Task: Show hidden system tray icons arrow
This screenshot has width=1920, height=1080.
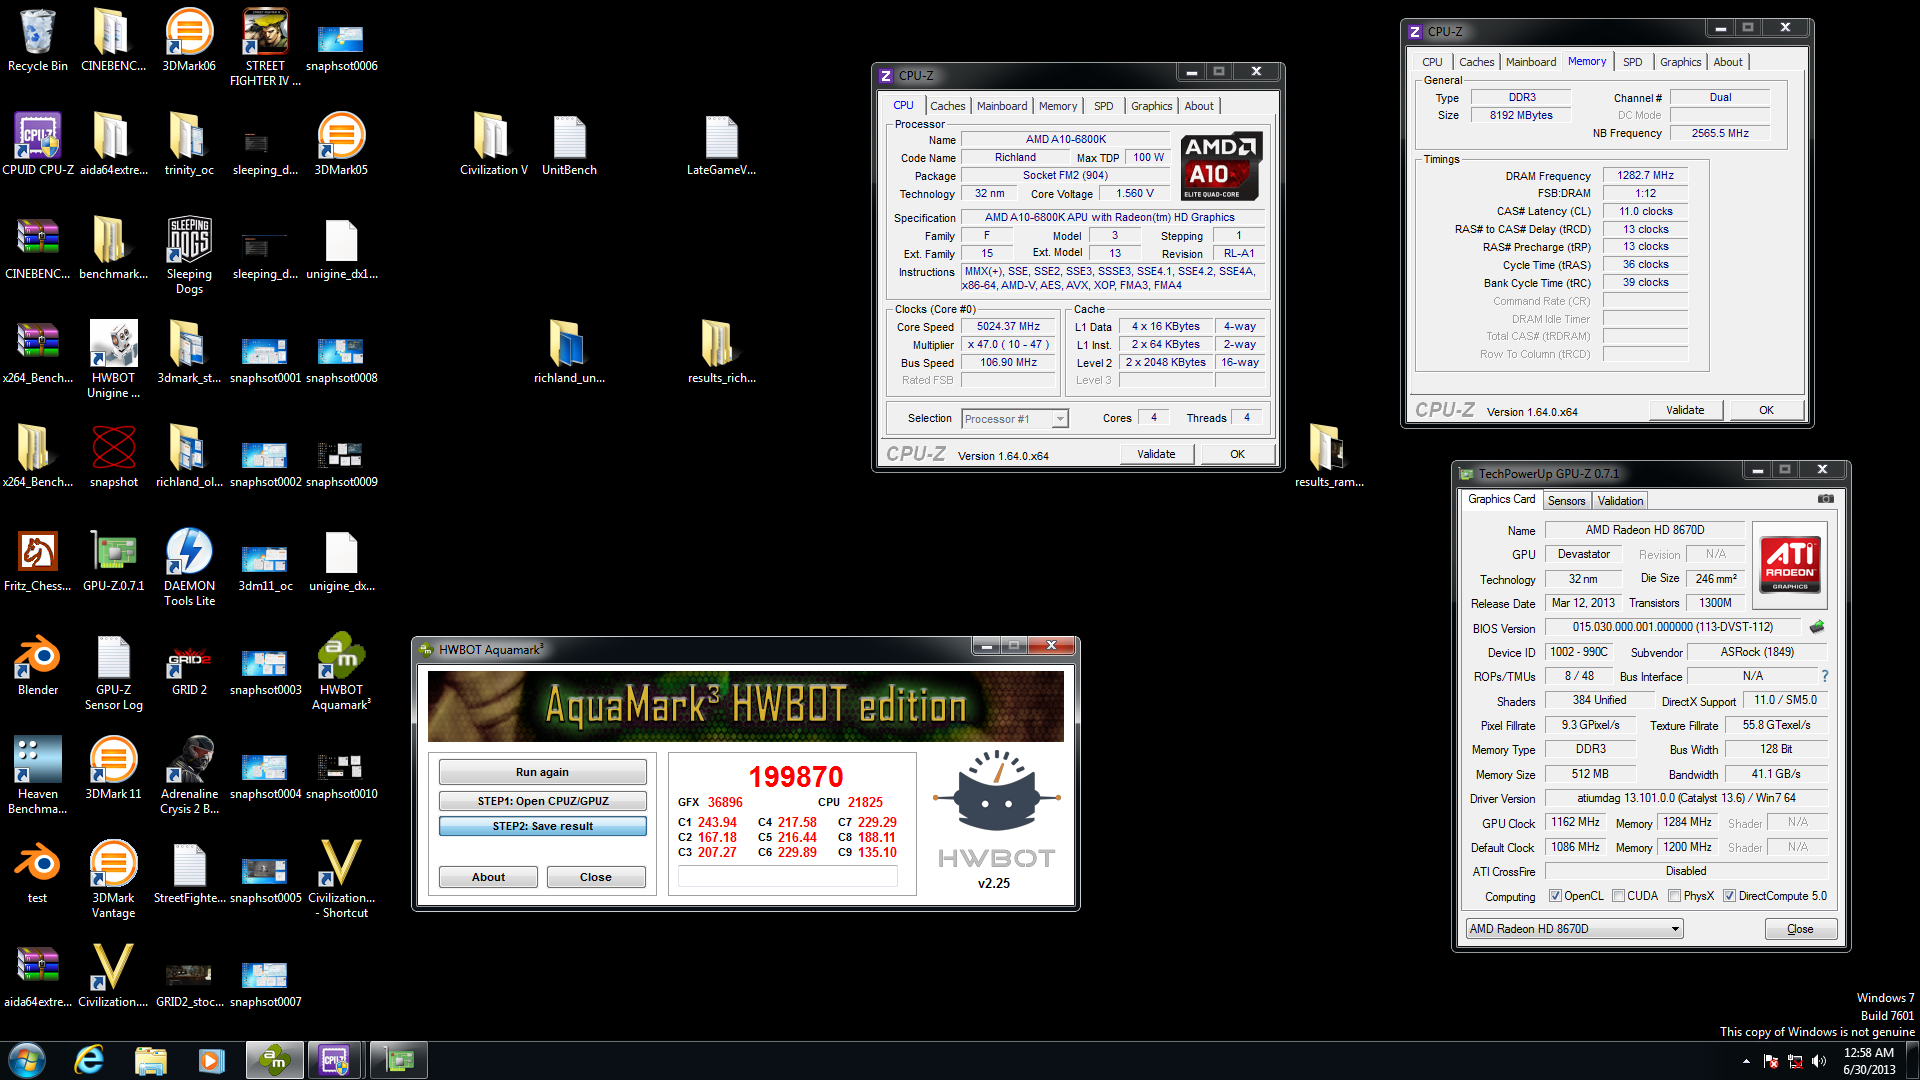Action: [1747, 1061]
